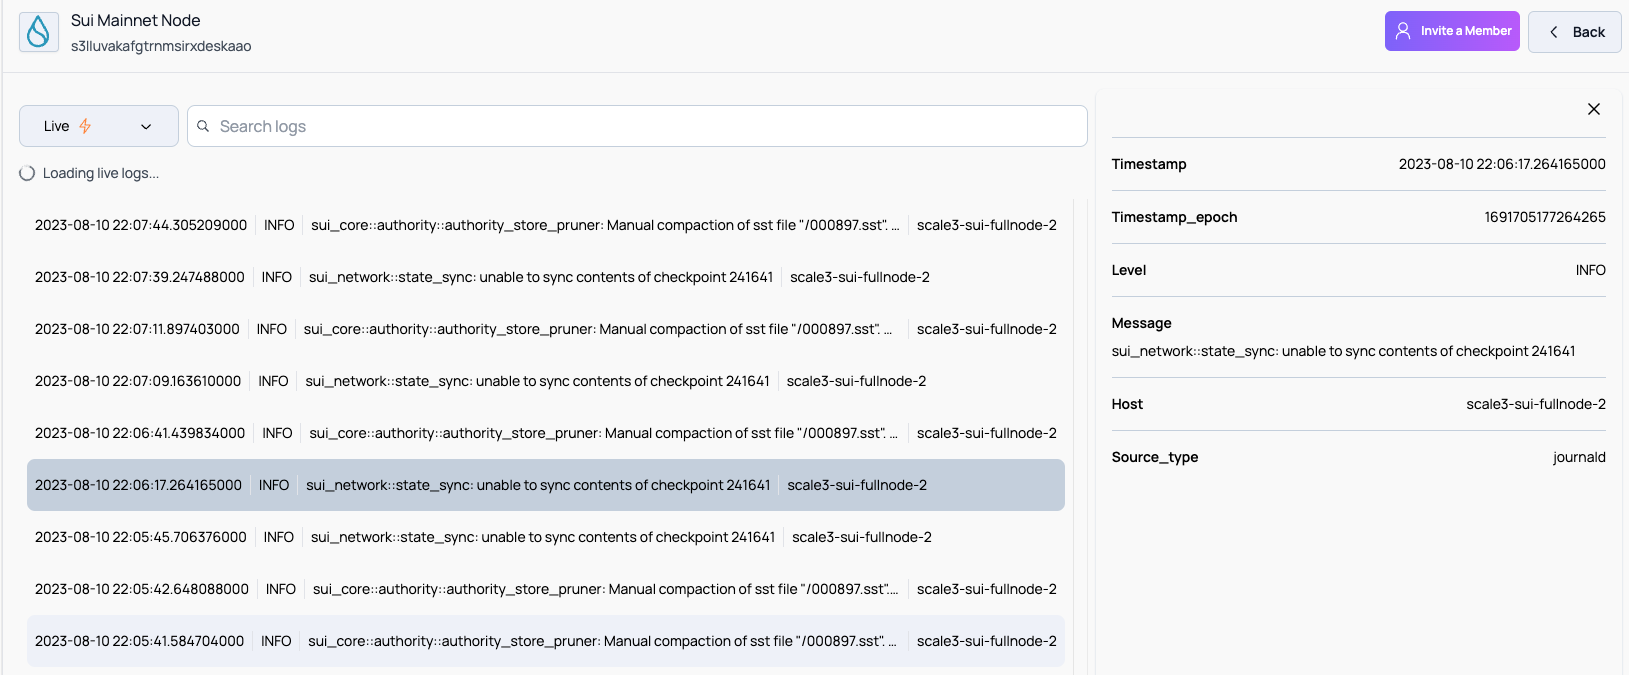Screen dimensions: 1629x675
Task: Select the log row at 22:05:41.584704000
Action: click(x=546, y=641)
